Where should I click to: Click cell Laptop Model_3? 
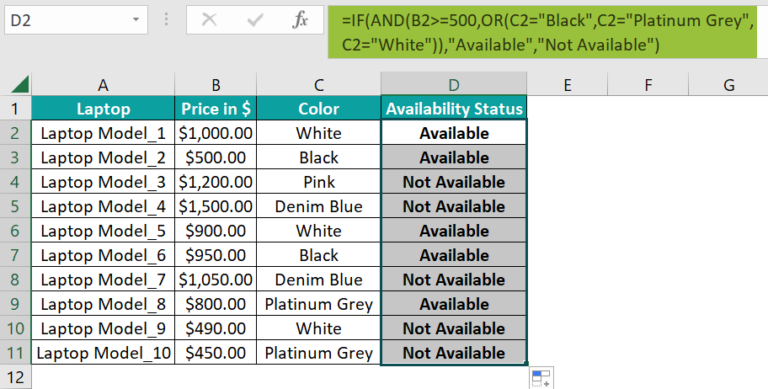[103, 182]
